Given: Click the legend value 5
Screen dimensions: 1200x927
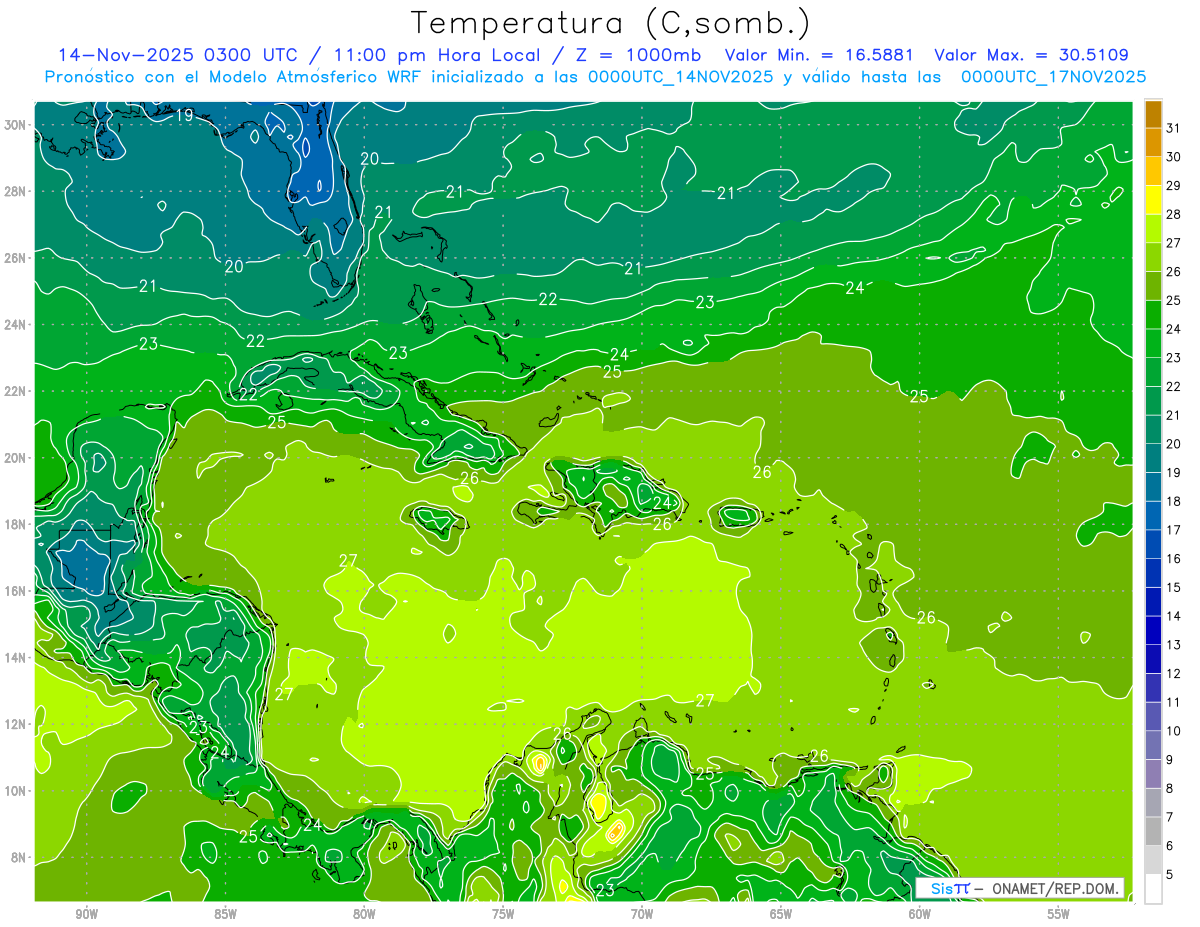Looking at the screenshot, I should [x=1170, y=875].
